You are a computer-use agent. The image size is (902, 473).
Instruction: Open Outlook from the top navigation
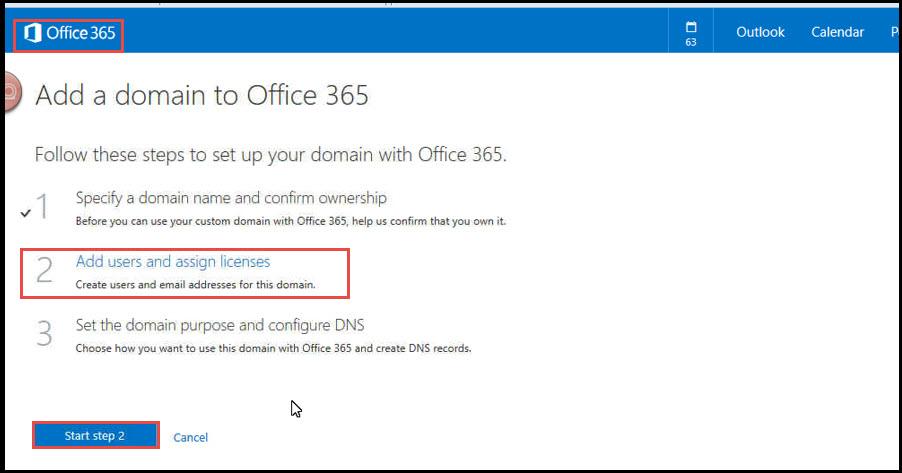pyautogui.click(x=760, y=32)
